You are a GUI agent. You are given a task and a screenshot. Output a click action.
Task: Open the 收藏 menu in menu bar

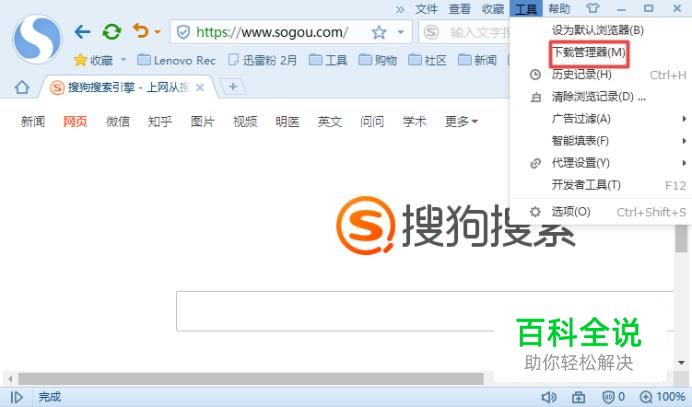[x=493, y=9]
